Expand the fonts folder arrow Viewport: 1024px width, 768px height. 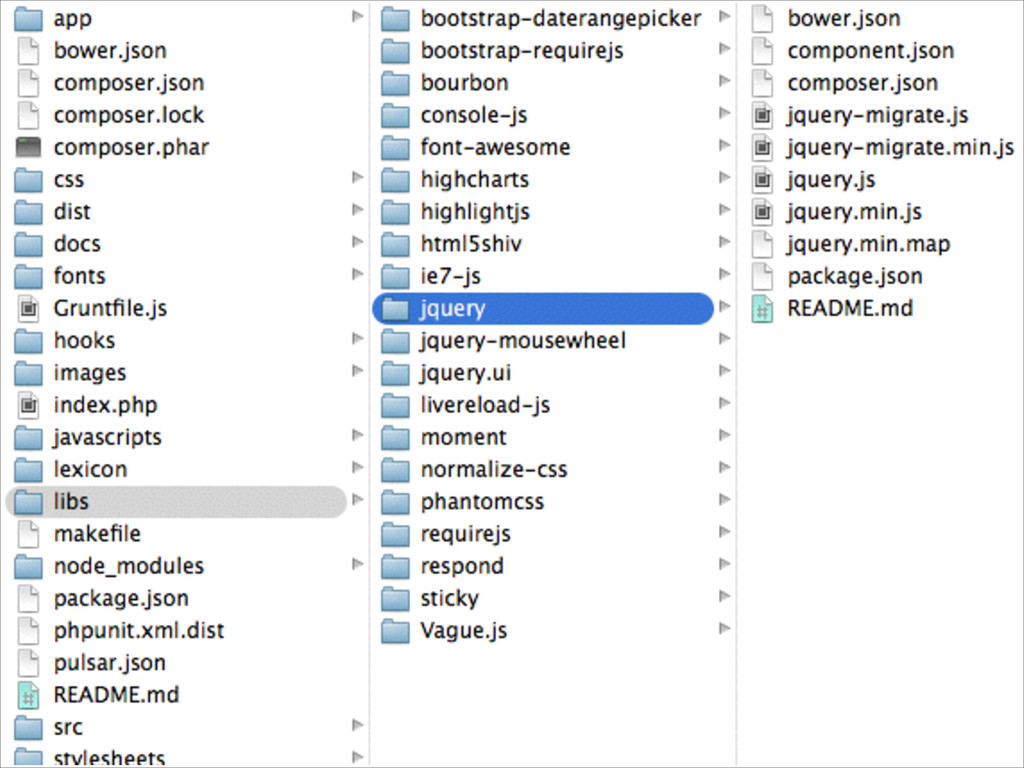pyautogui.click(x=357, y=274)
